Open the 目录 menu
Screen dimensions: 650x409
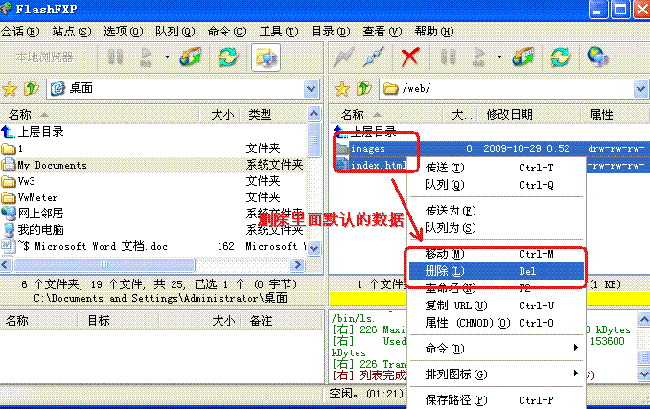point(331,31)
